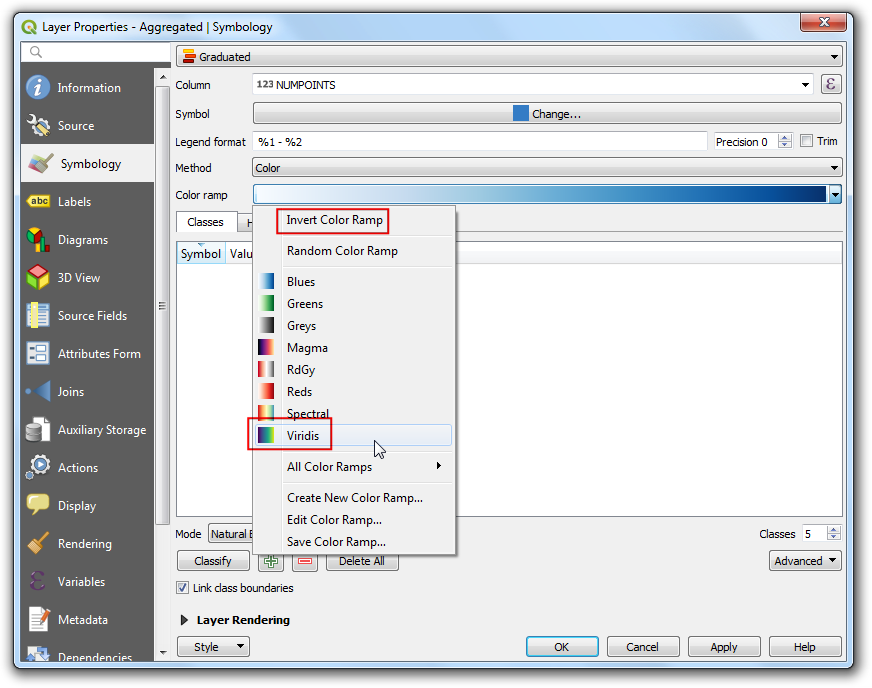Choose Create New Color Ramp
Screen dimensions: 872x688
point(354,497)
